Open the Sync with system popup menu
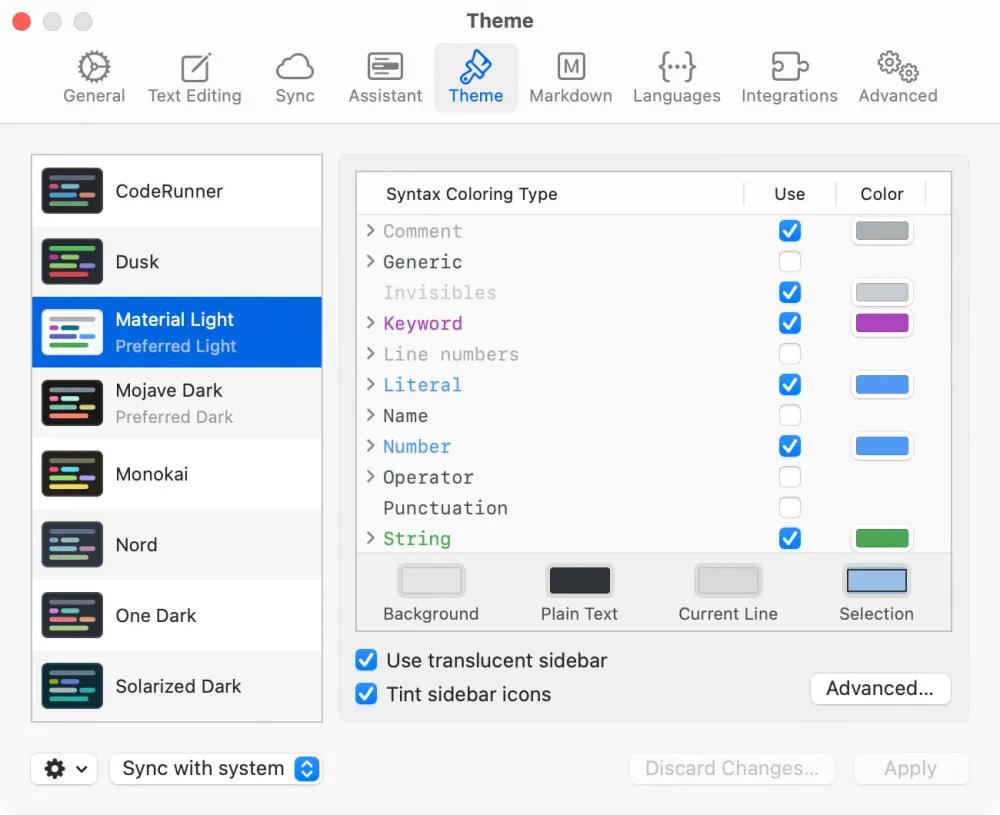The image size is (1000, 815). pos(216,768)
